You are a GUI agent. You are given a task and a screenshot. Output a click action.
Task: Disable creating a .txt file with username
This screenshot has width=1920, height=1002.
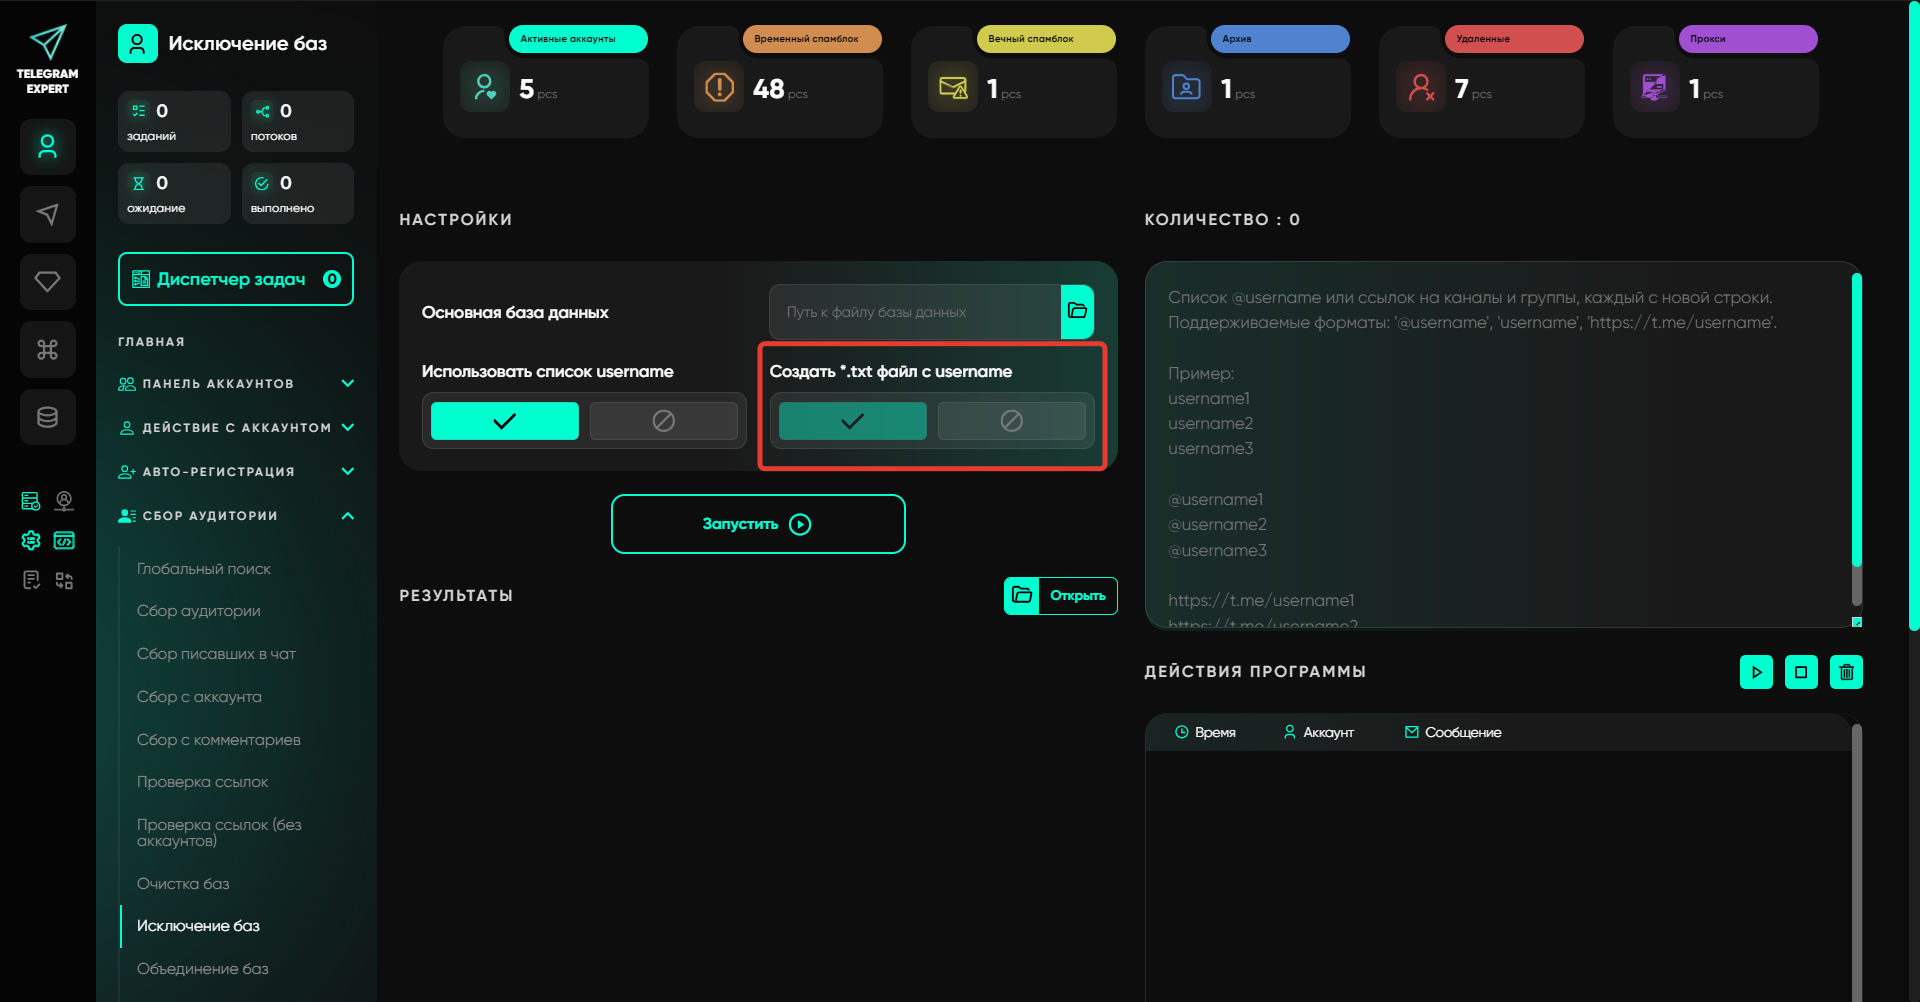coord(1011,421)
